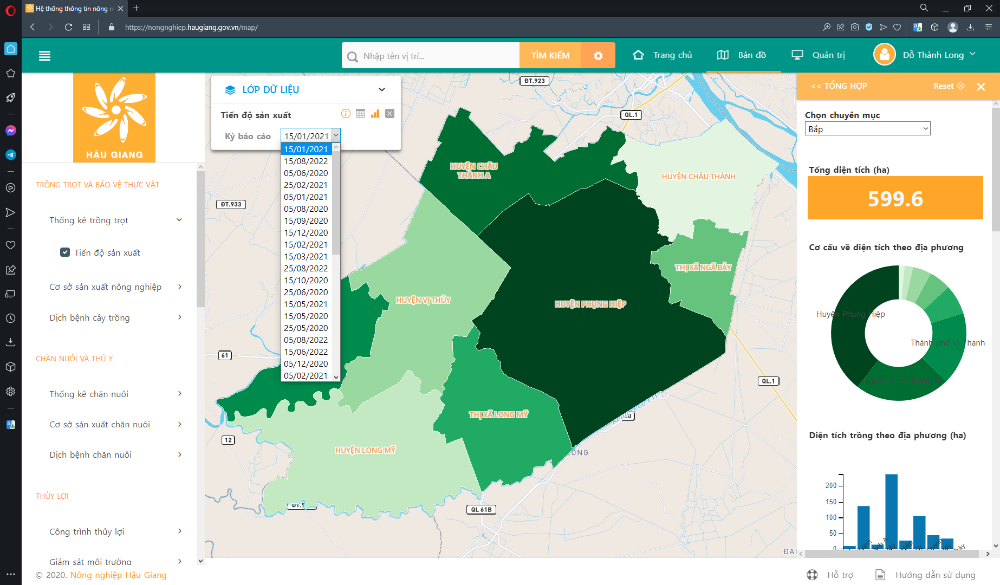Screen dimensions: 1000x585
Task: Click the Reset link in summary panel
Action: tap(948, 87)
